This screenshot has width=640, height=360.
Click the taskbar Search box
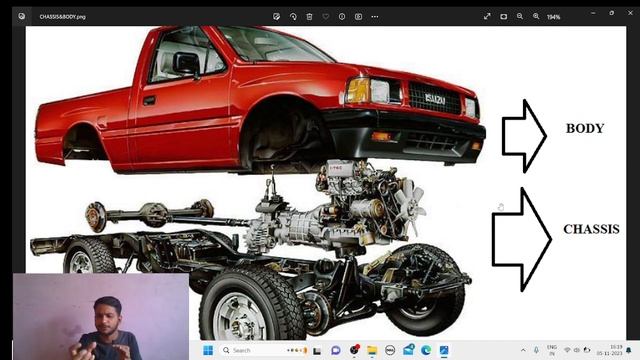click(x=264, y=350)
